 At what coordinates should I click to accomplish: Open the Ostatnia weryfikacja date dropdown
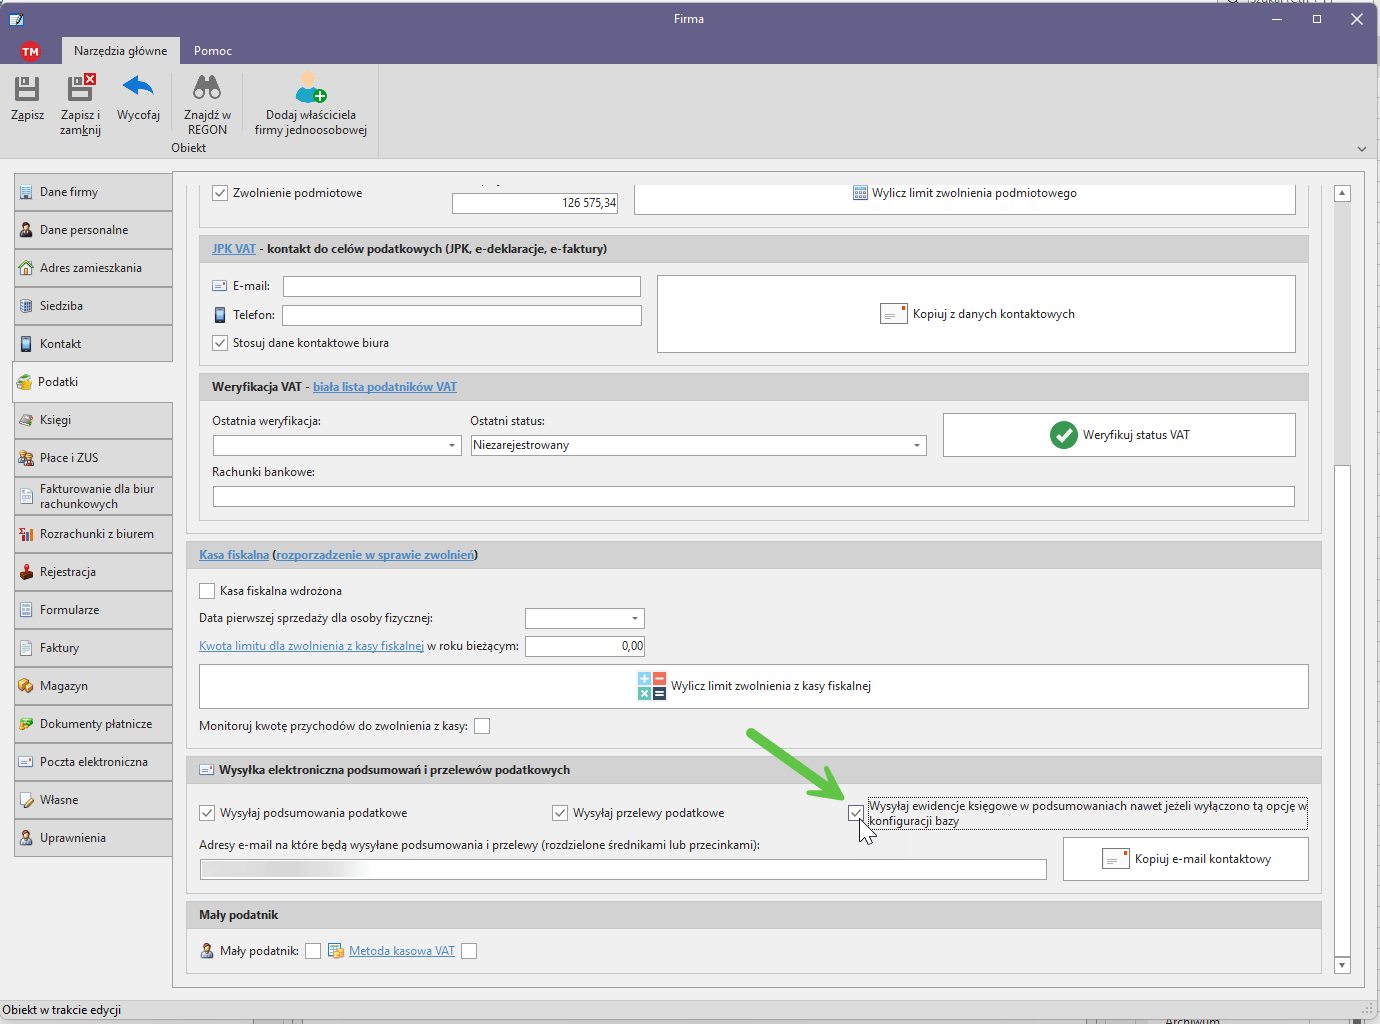452,446
